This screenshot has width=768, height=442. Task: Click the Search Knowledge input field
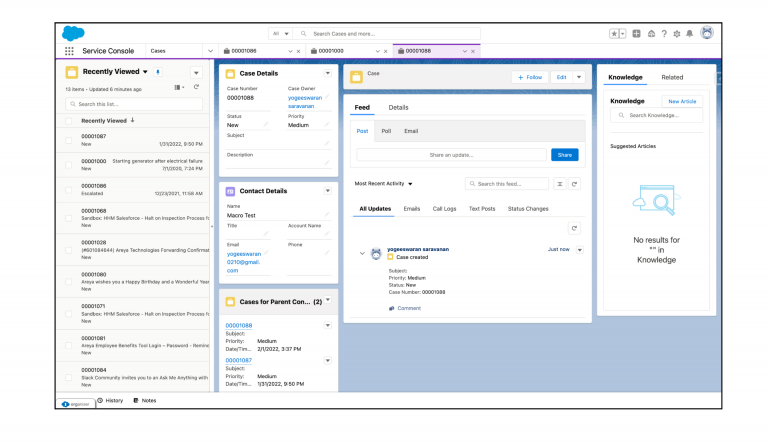click(656, 116)
